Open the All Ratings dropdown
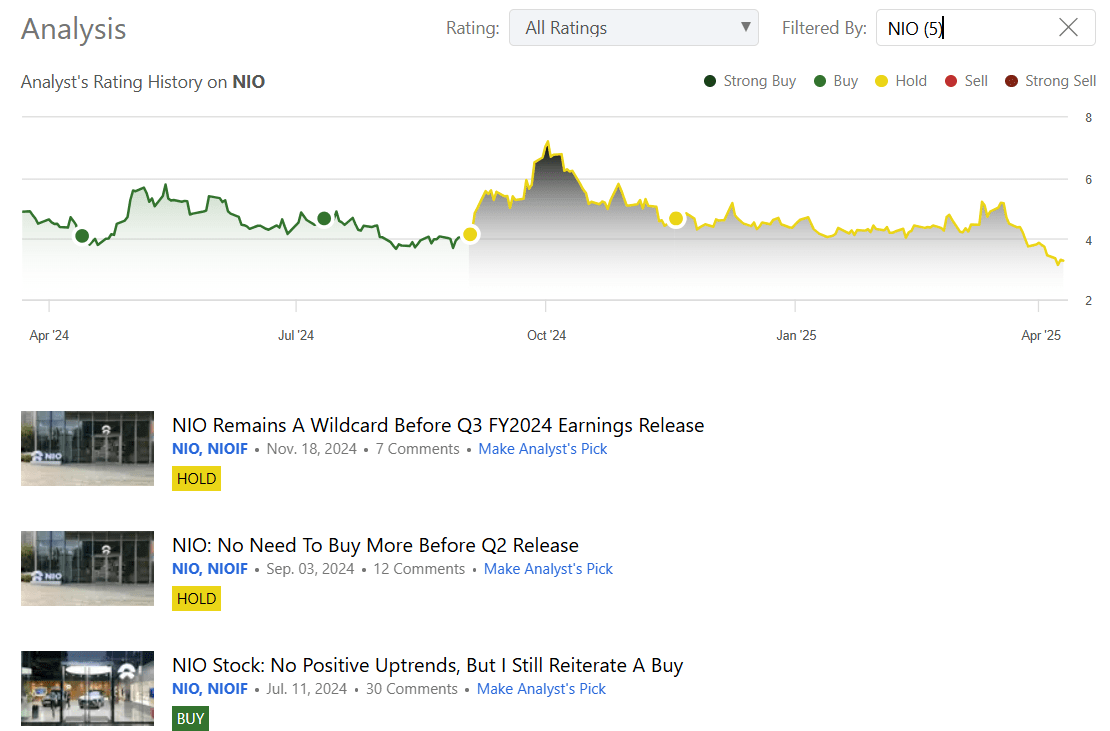 coord(634,27)
